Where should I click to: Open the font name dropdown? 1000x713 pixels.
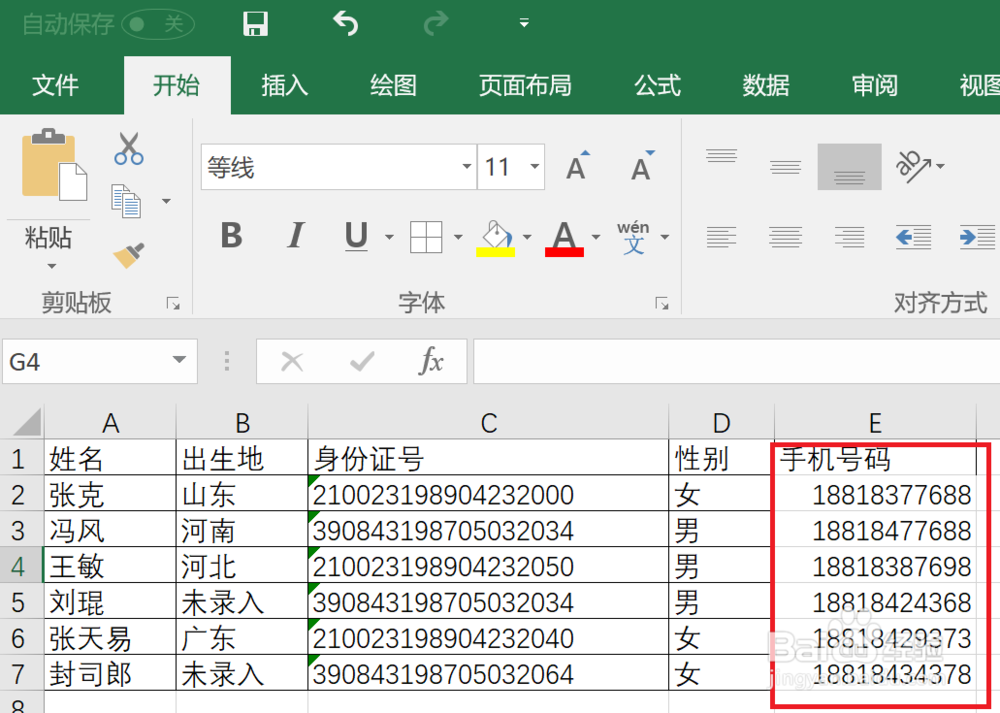click(466, 167)
